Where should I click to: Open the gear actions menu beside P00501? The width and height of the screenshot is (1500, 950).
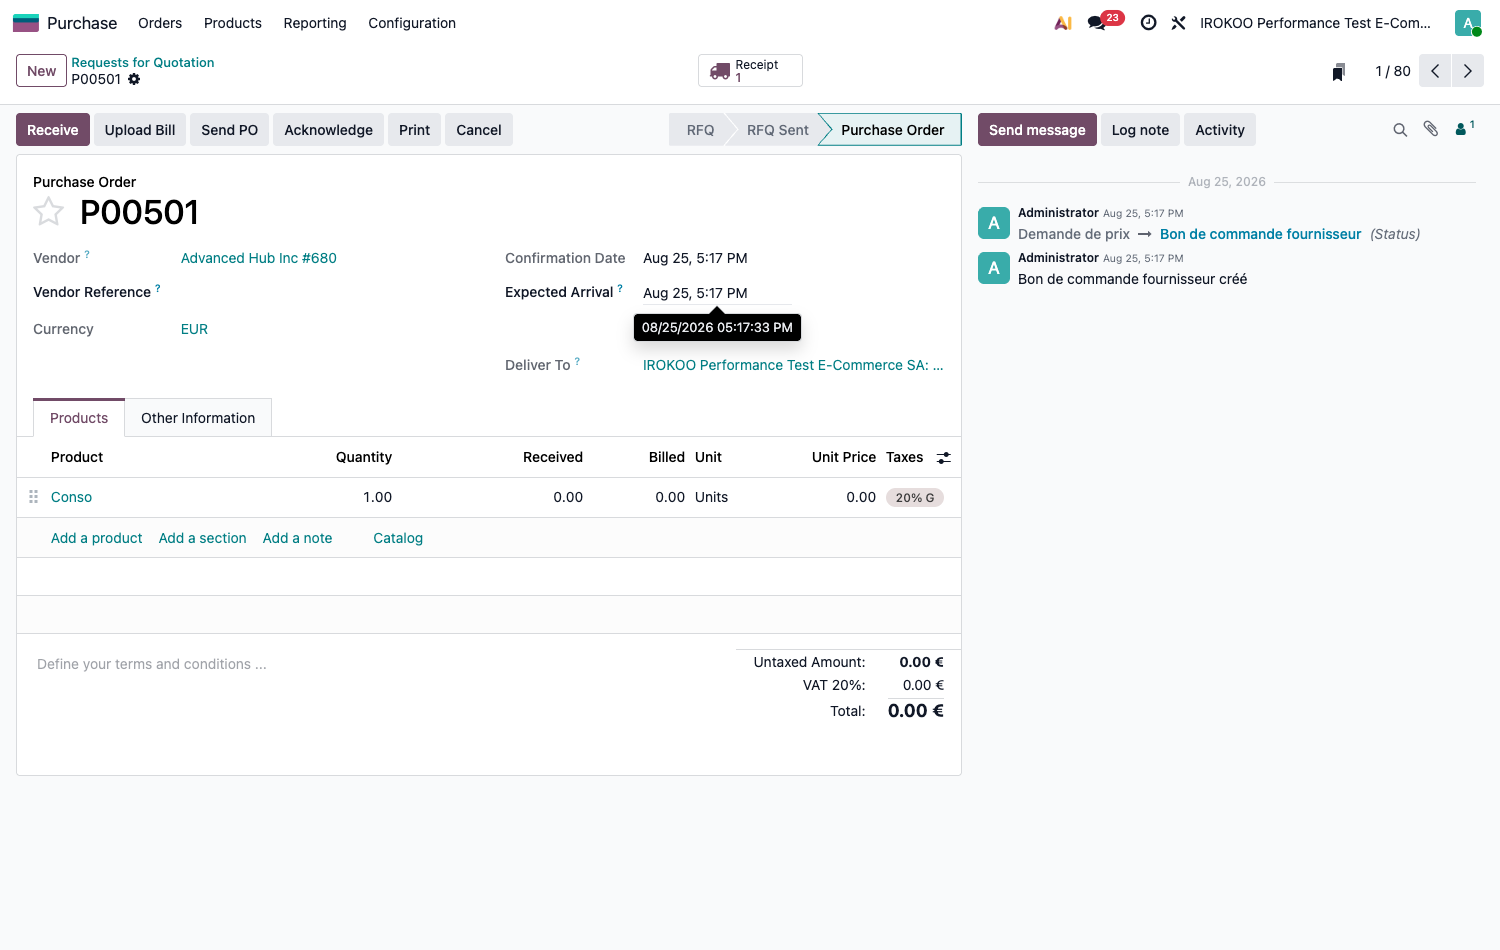134,79
